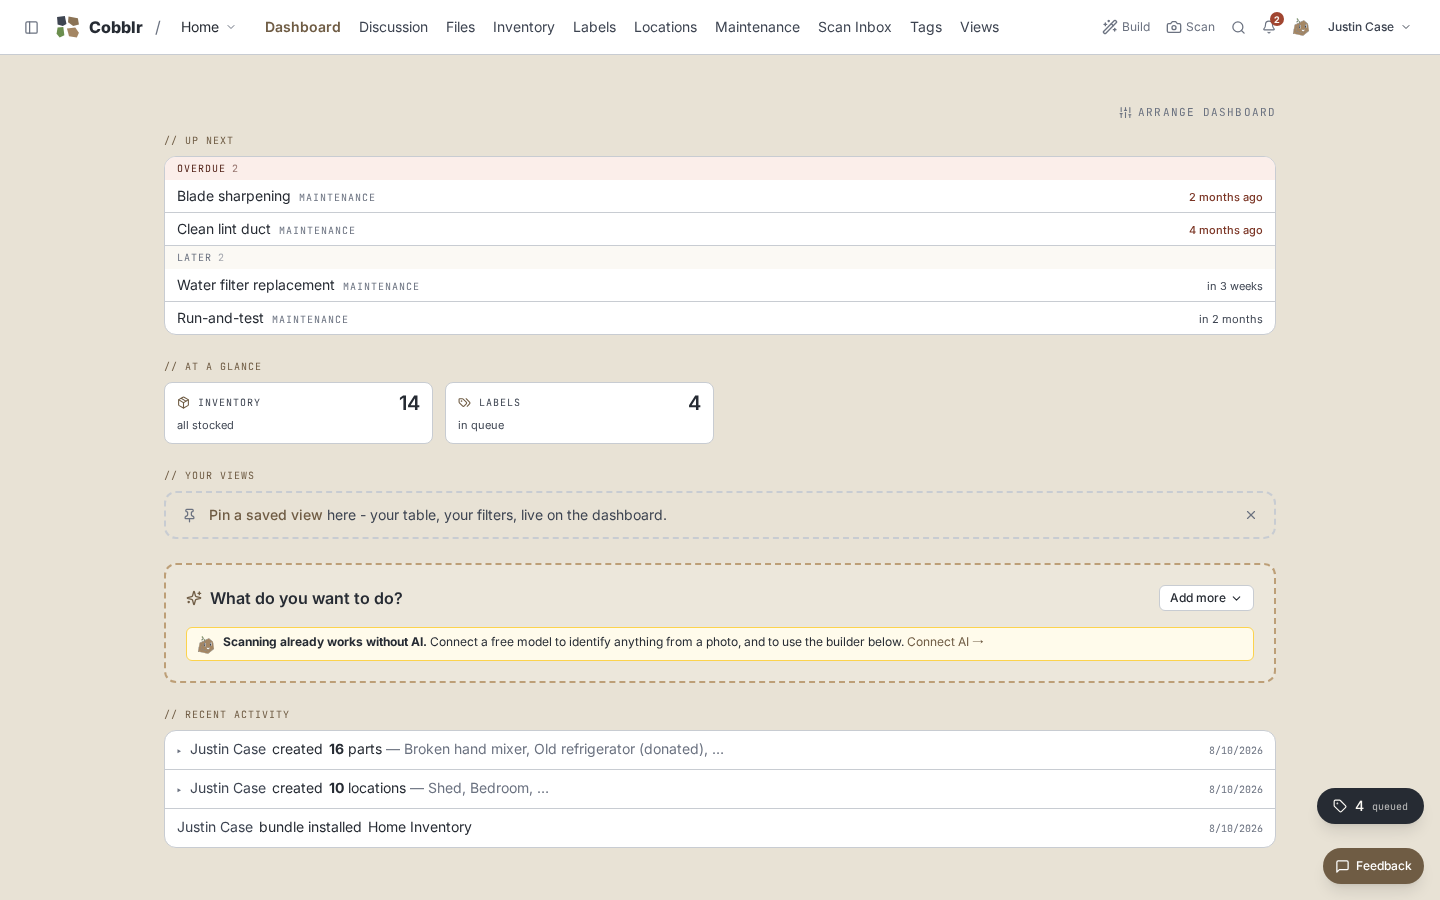This screenshot has height=900, width=1440.
Task: Expand the created 16 parts activity row
Action: 720,750
